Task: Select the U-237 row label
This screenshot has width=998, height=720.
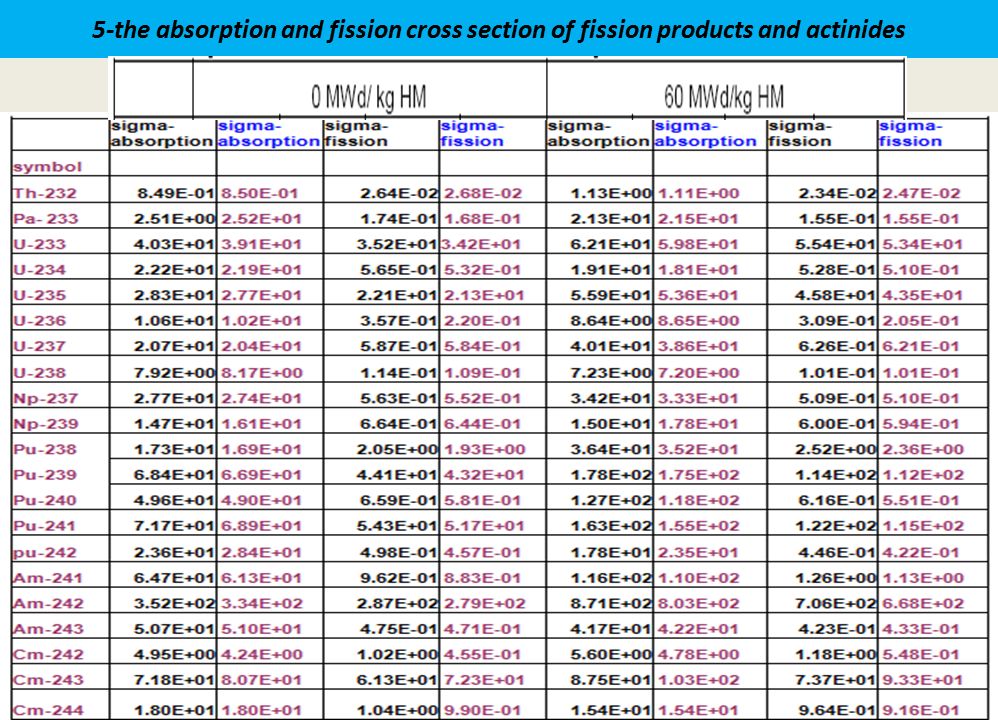Action: [39, 346]
